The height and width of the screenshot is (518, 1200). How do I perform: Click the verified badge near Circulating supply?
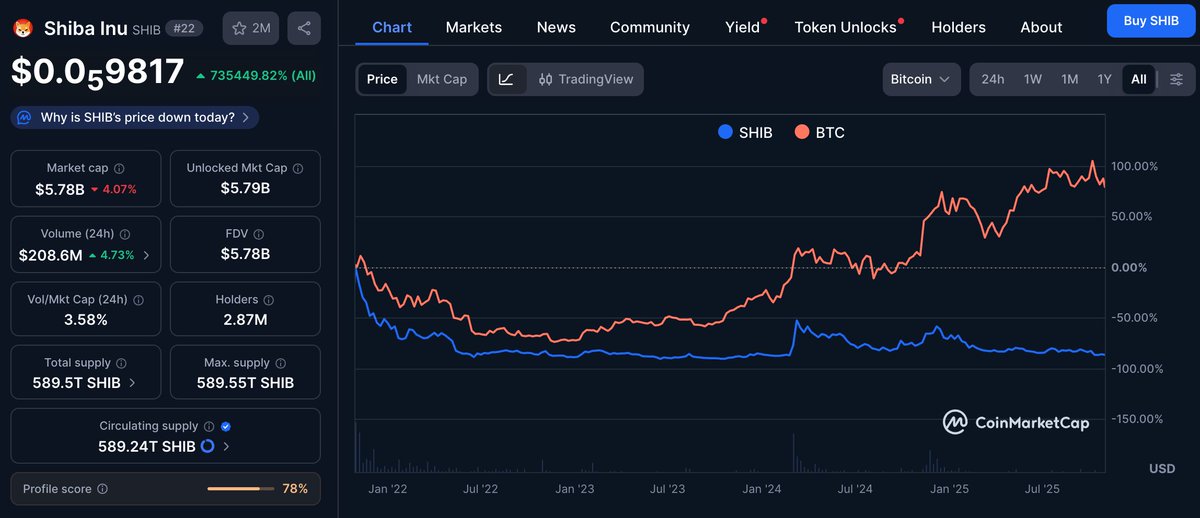tap(225, 426)
